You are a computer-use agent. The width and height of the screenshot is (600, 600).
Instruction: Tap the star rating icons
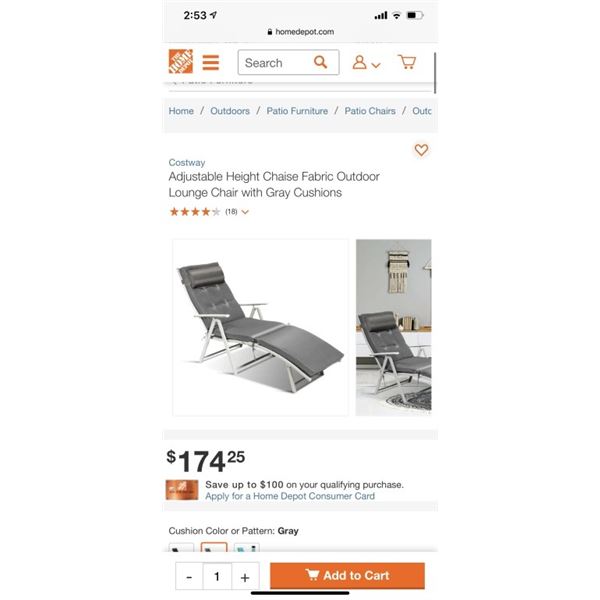pos(195,212)
